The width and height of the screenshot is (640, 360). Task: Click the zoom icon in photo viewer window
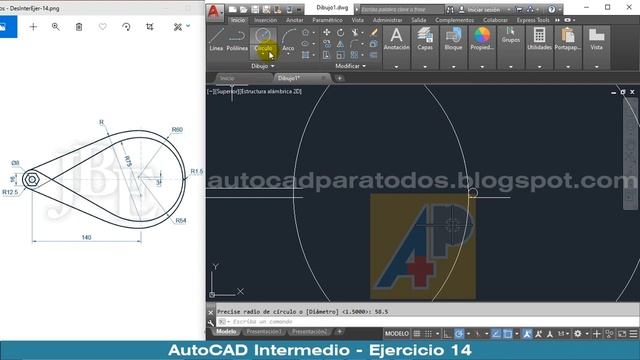tap(56, 27)
